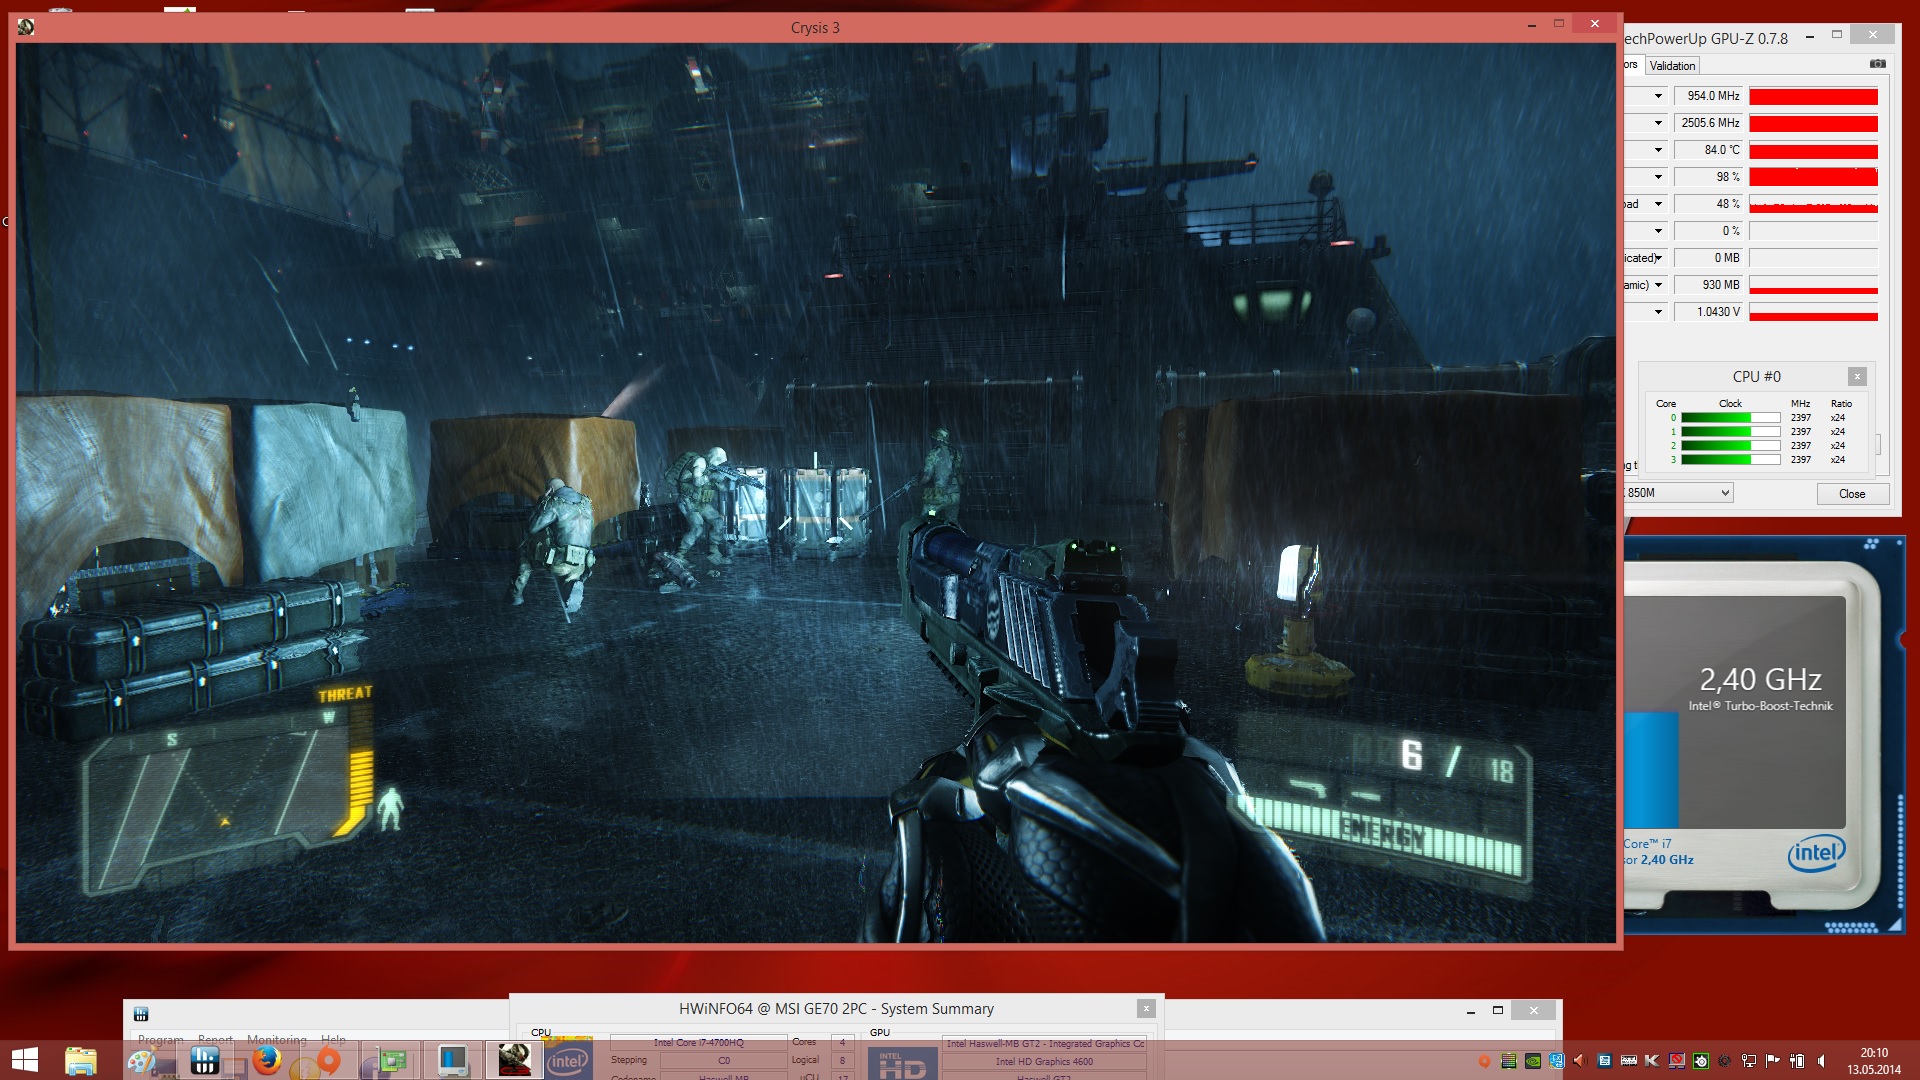1920x1080 pixels.
Task: Expand the 84.0 °C sensor dropdown
Action: pos(1658,150)
